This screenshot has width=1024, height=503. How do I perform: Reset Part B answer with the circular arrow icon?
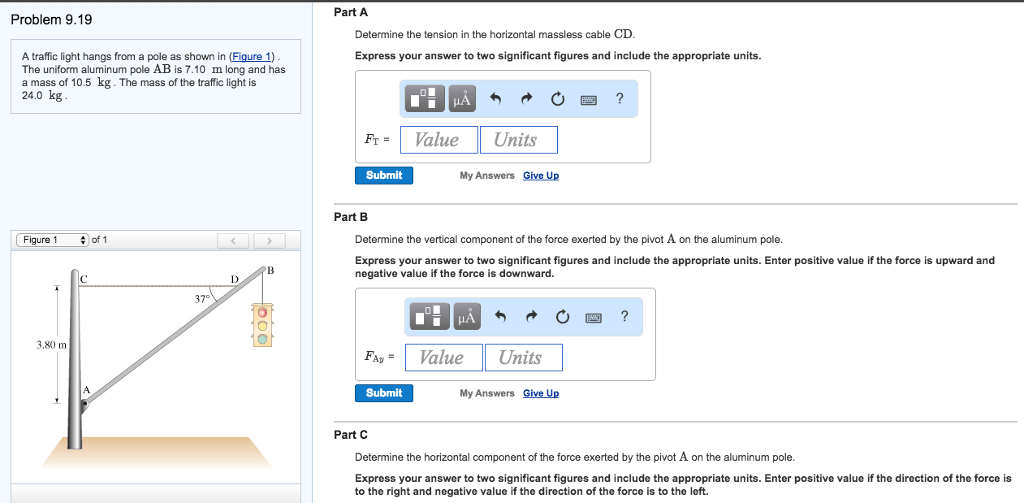click(562, 317)
